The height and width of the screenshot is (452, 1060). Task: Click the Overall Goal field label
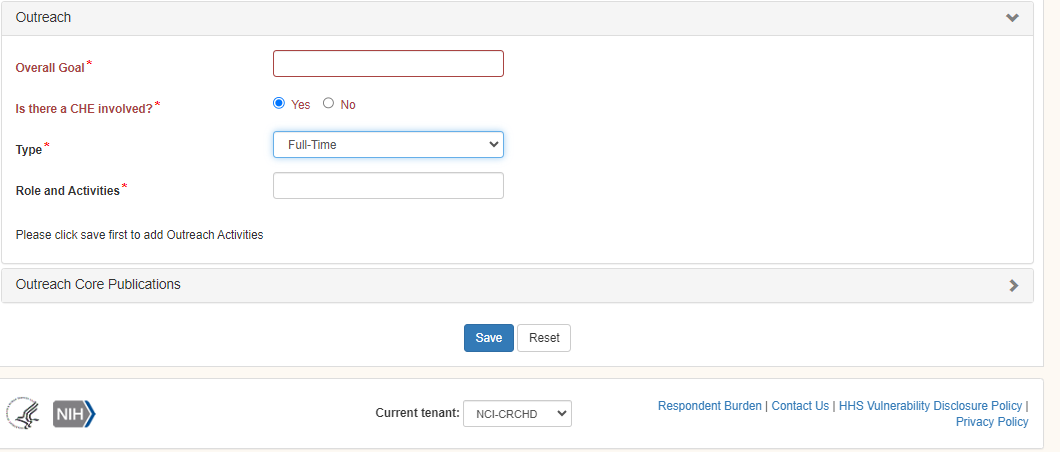[x=50, y=68]
